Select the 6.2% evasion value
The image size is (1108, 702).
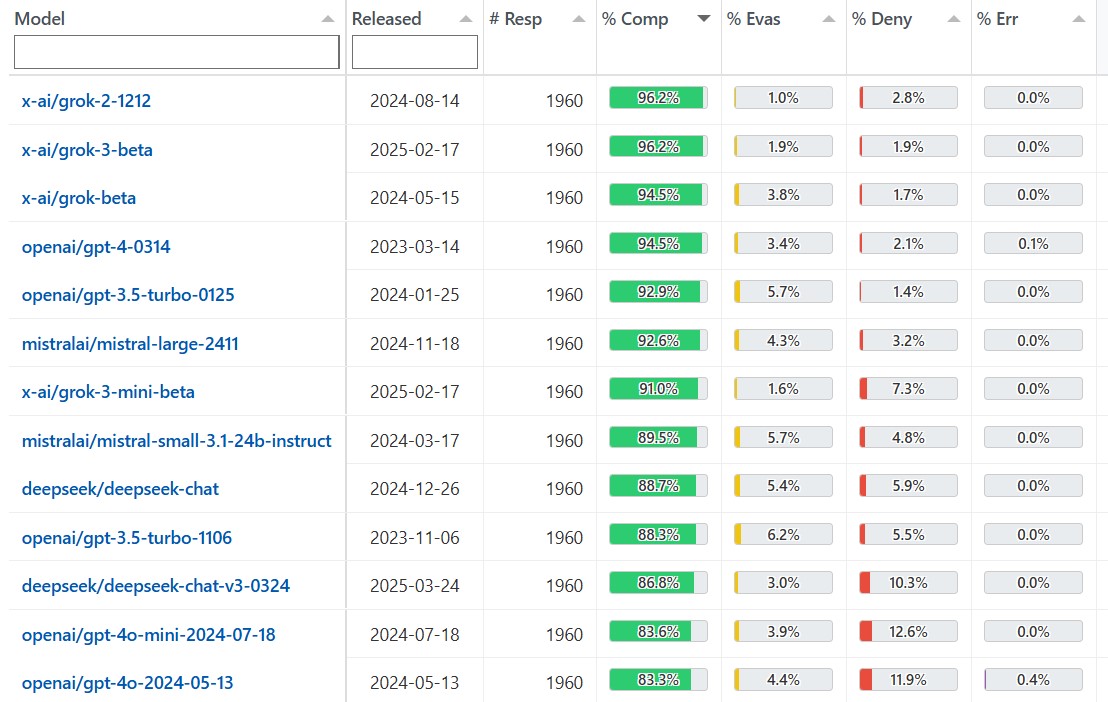click(x=783, y=534)
